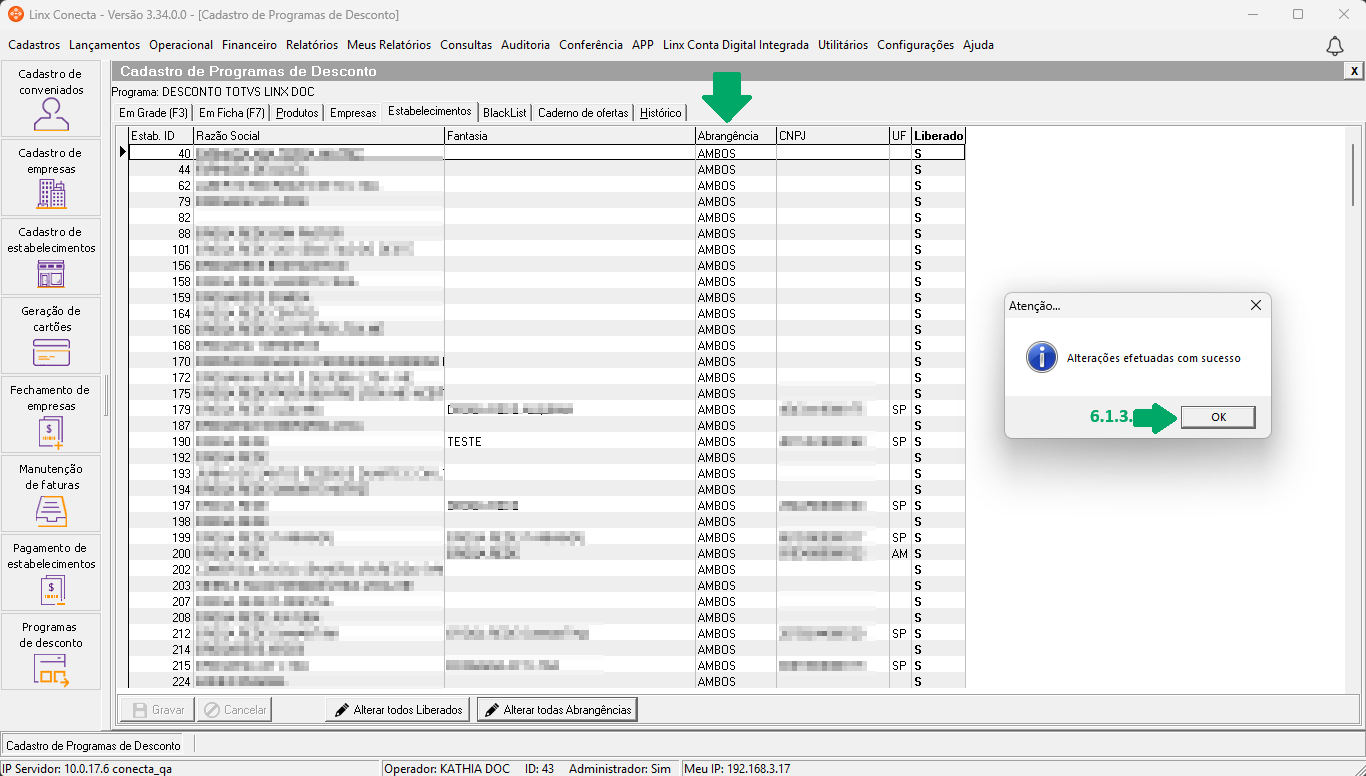Click IP Servidor entry in status bar
1366x776 pixels.
(87, 769)
